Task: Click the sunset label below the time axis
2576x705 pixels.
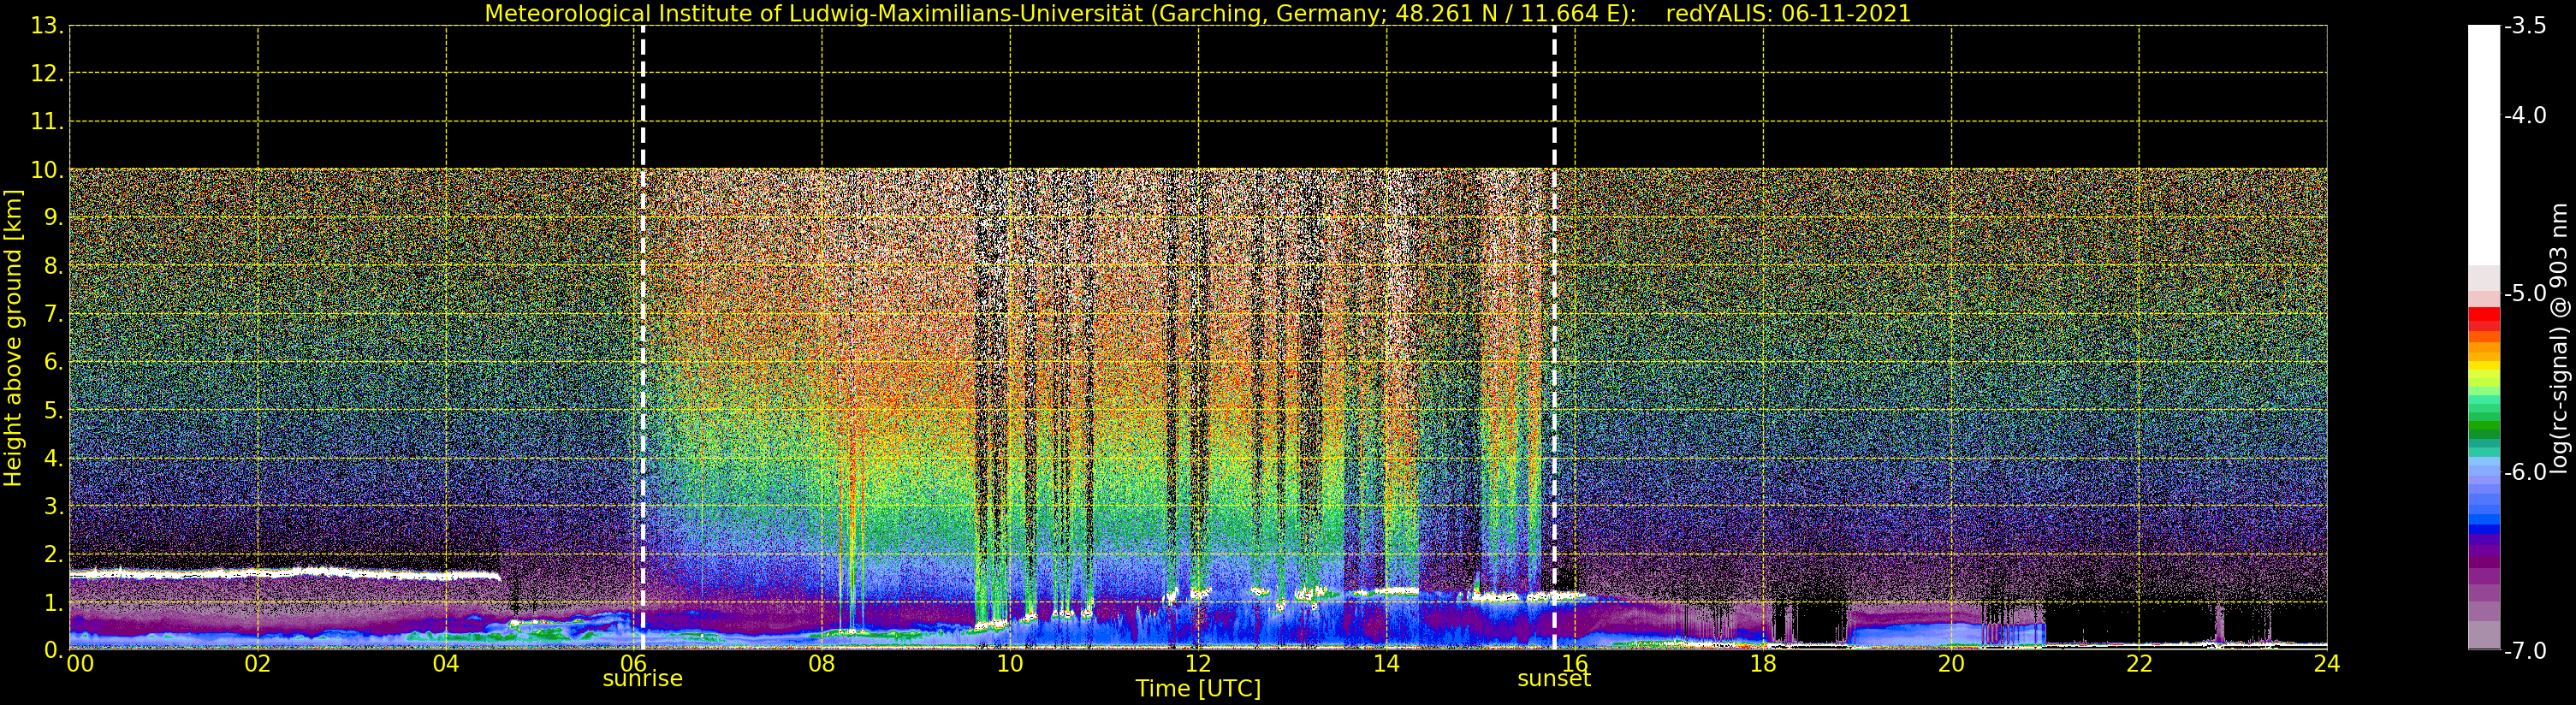Action: [1553, 679]
